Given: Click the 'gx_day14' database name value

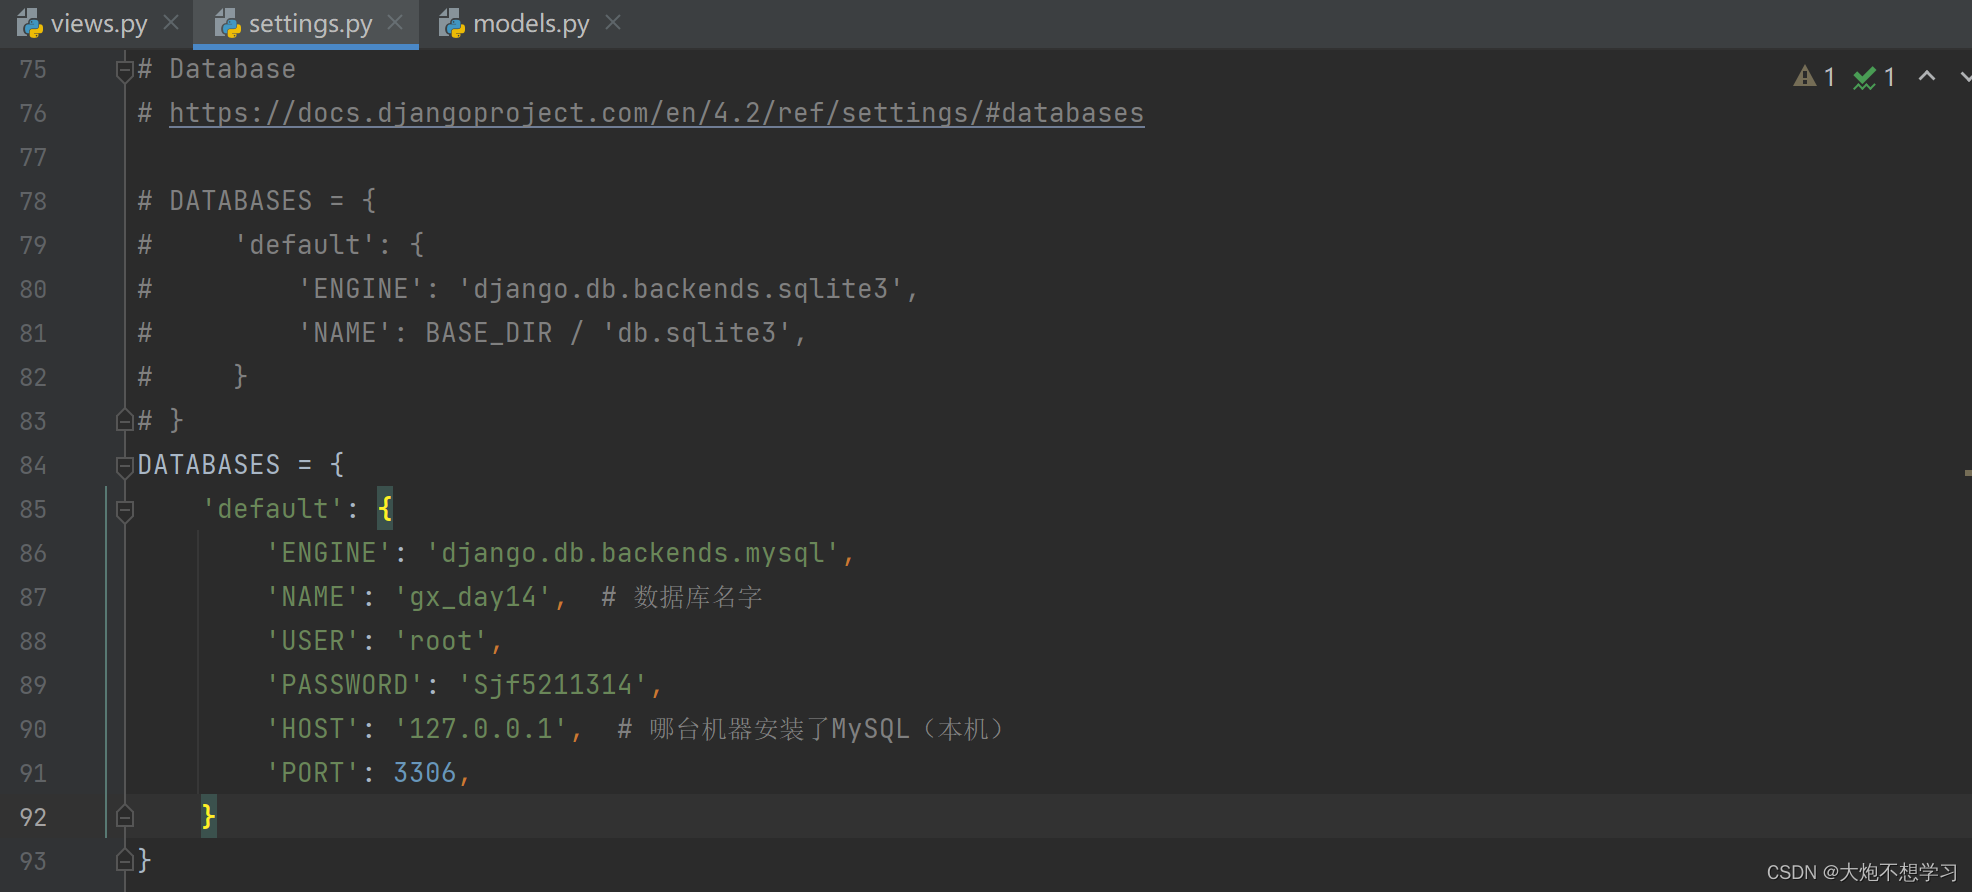Looking at the screenshot, I should coord(473,597).
